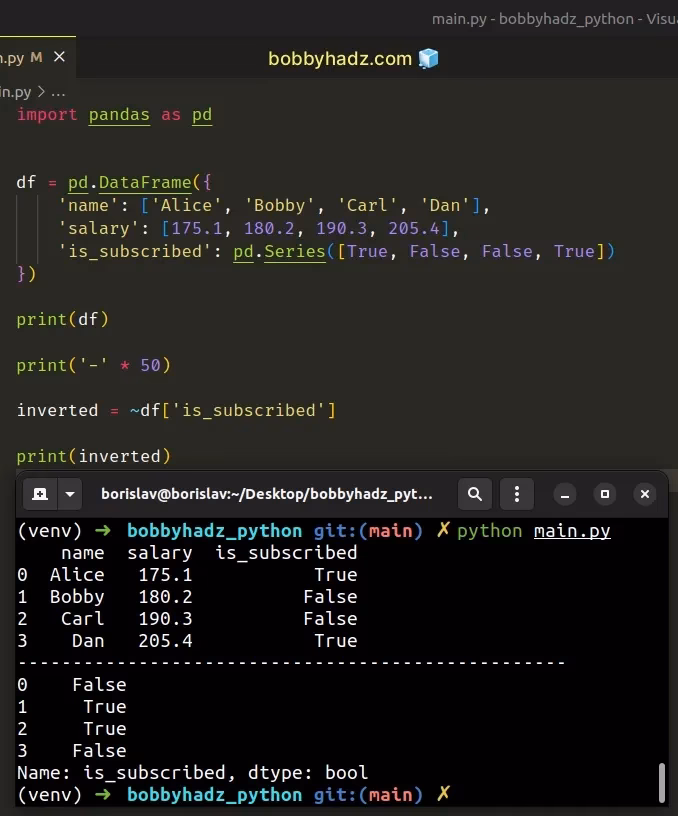Image resolution: width=678 pixels, height=816 pixels.
Task: Click the underlined main.py in terminal command
Action: coord(572,531)
